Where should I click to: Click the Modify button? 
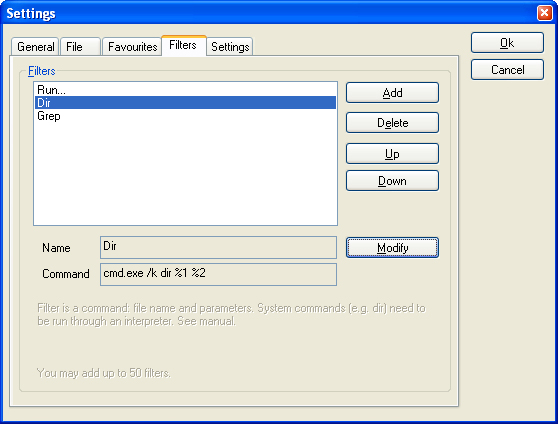(x=392, y=248)
